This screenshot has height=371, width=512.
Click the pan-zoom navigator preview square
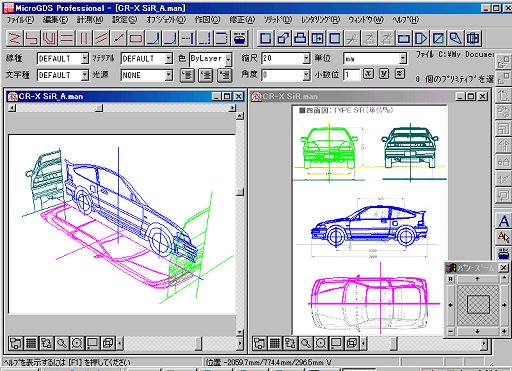[478, 304]
